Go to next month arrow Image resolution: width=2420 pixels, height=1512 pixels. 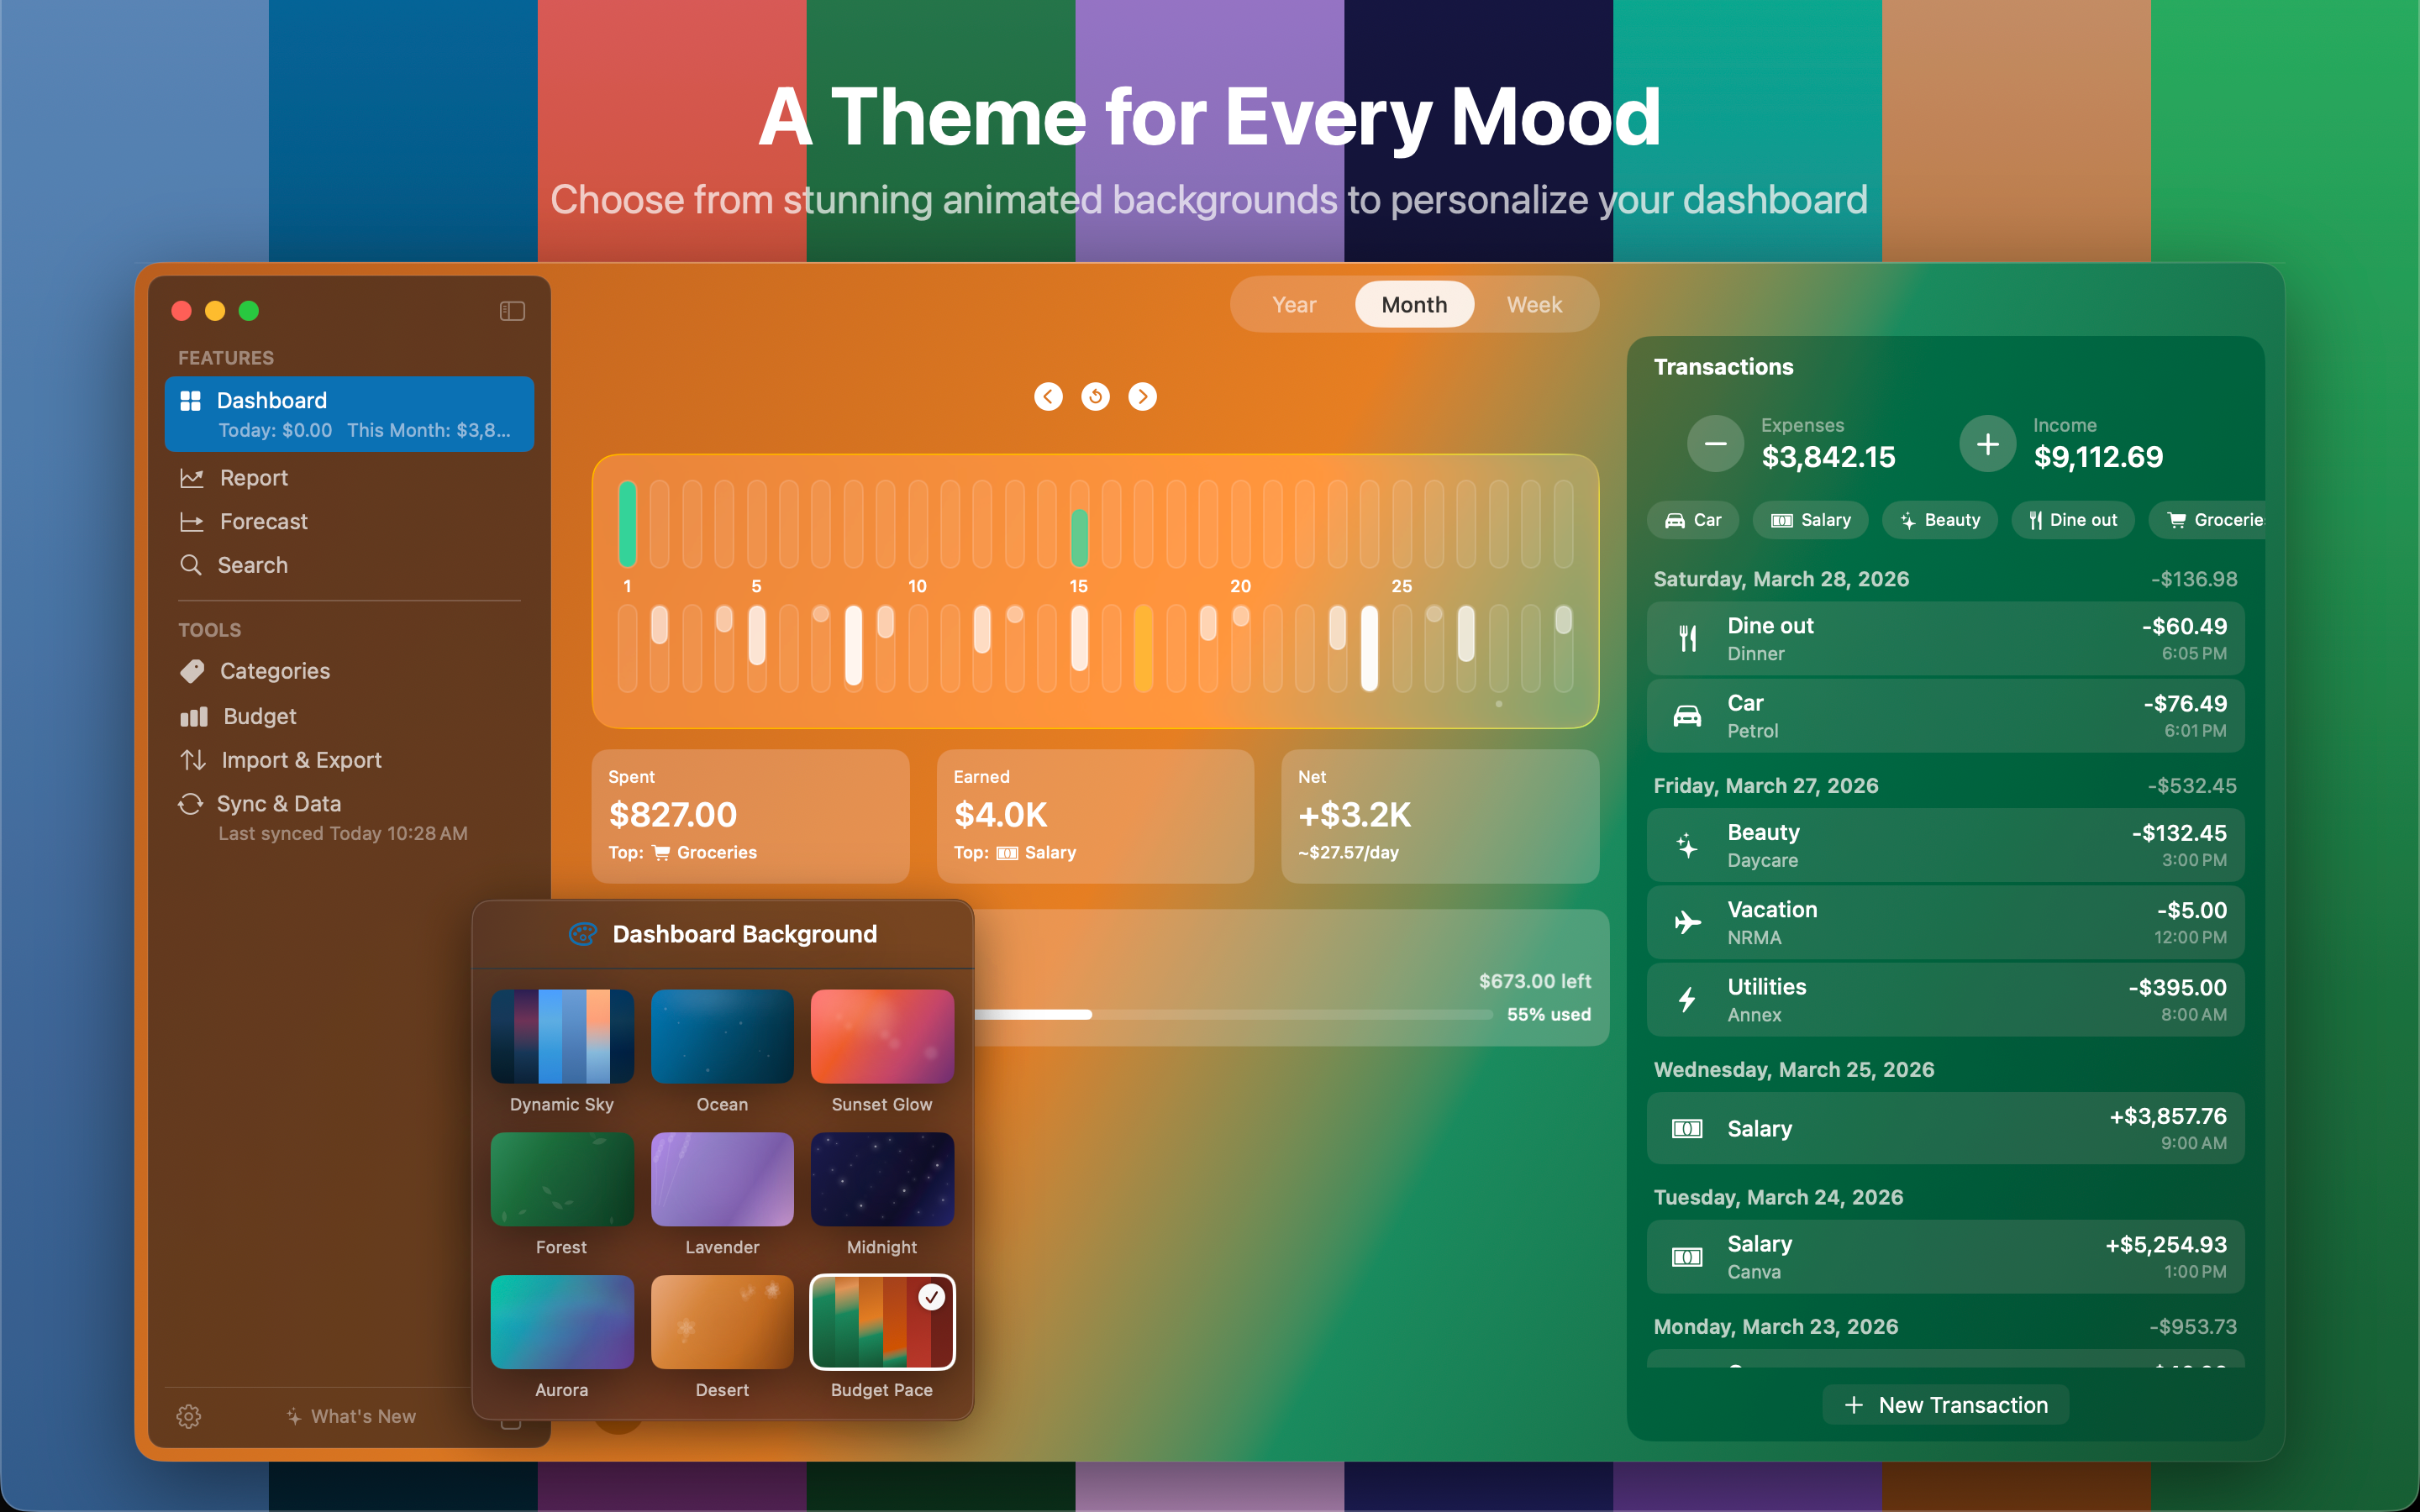[1142, 397]
